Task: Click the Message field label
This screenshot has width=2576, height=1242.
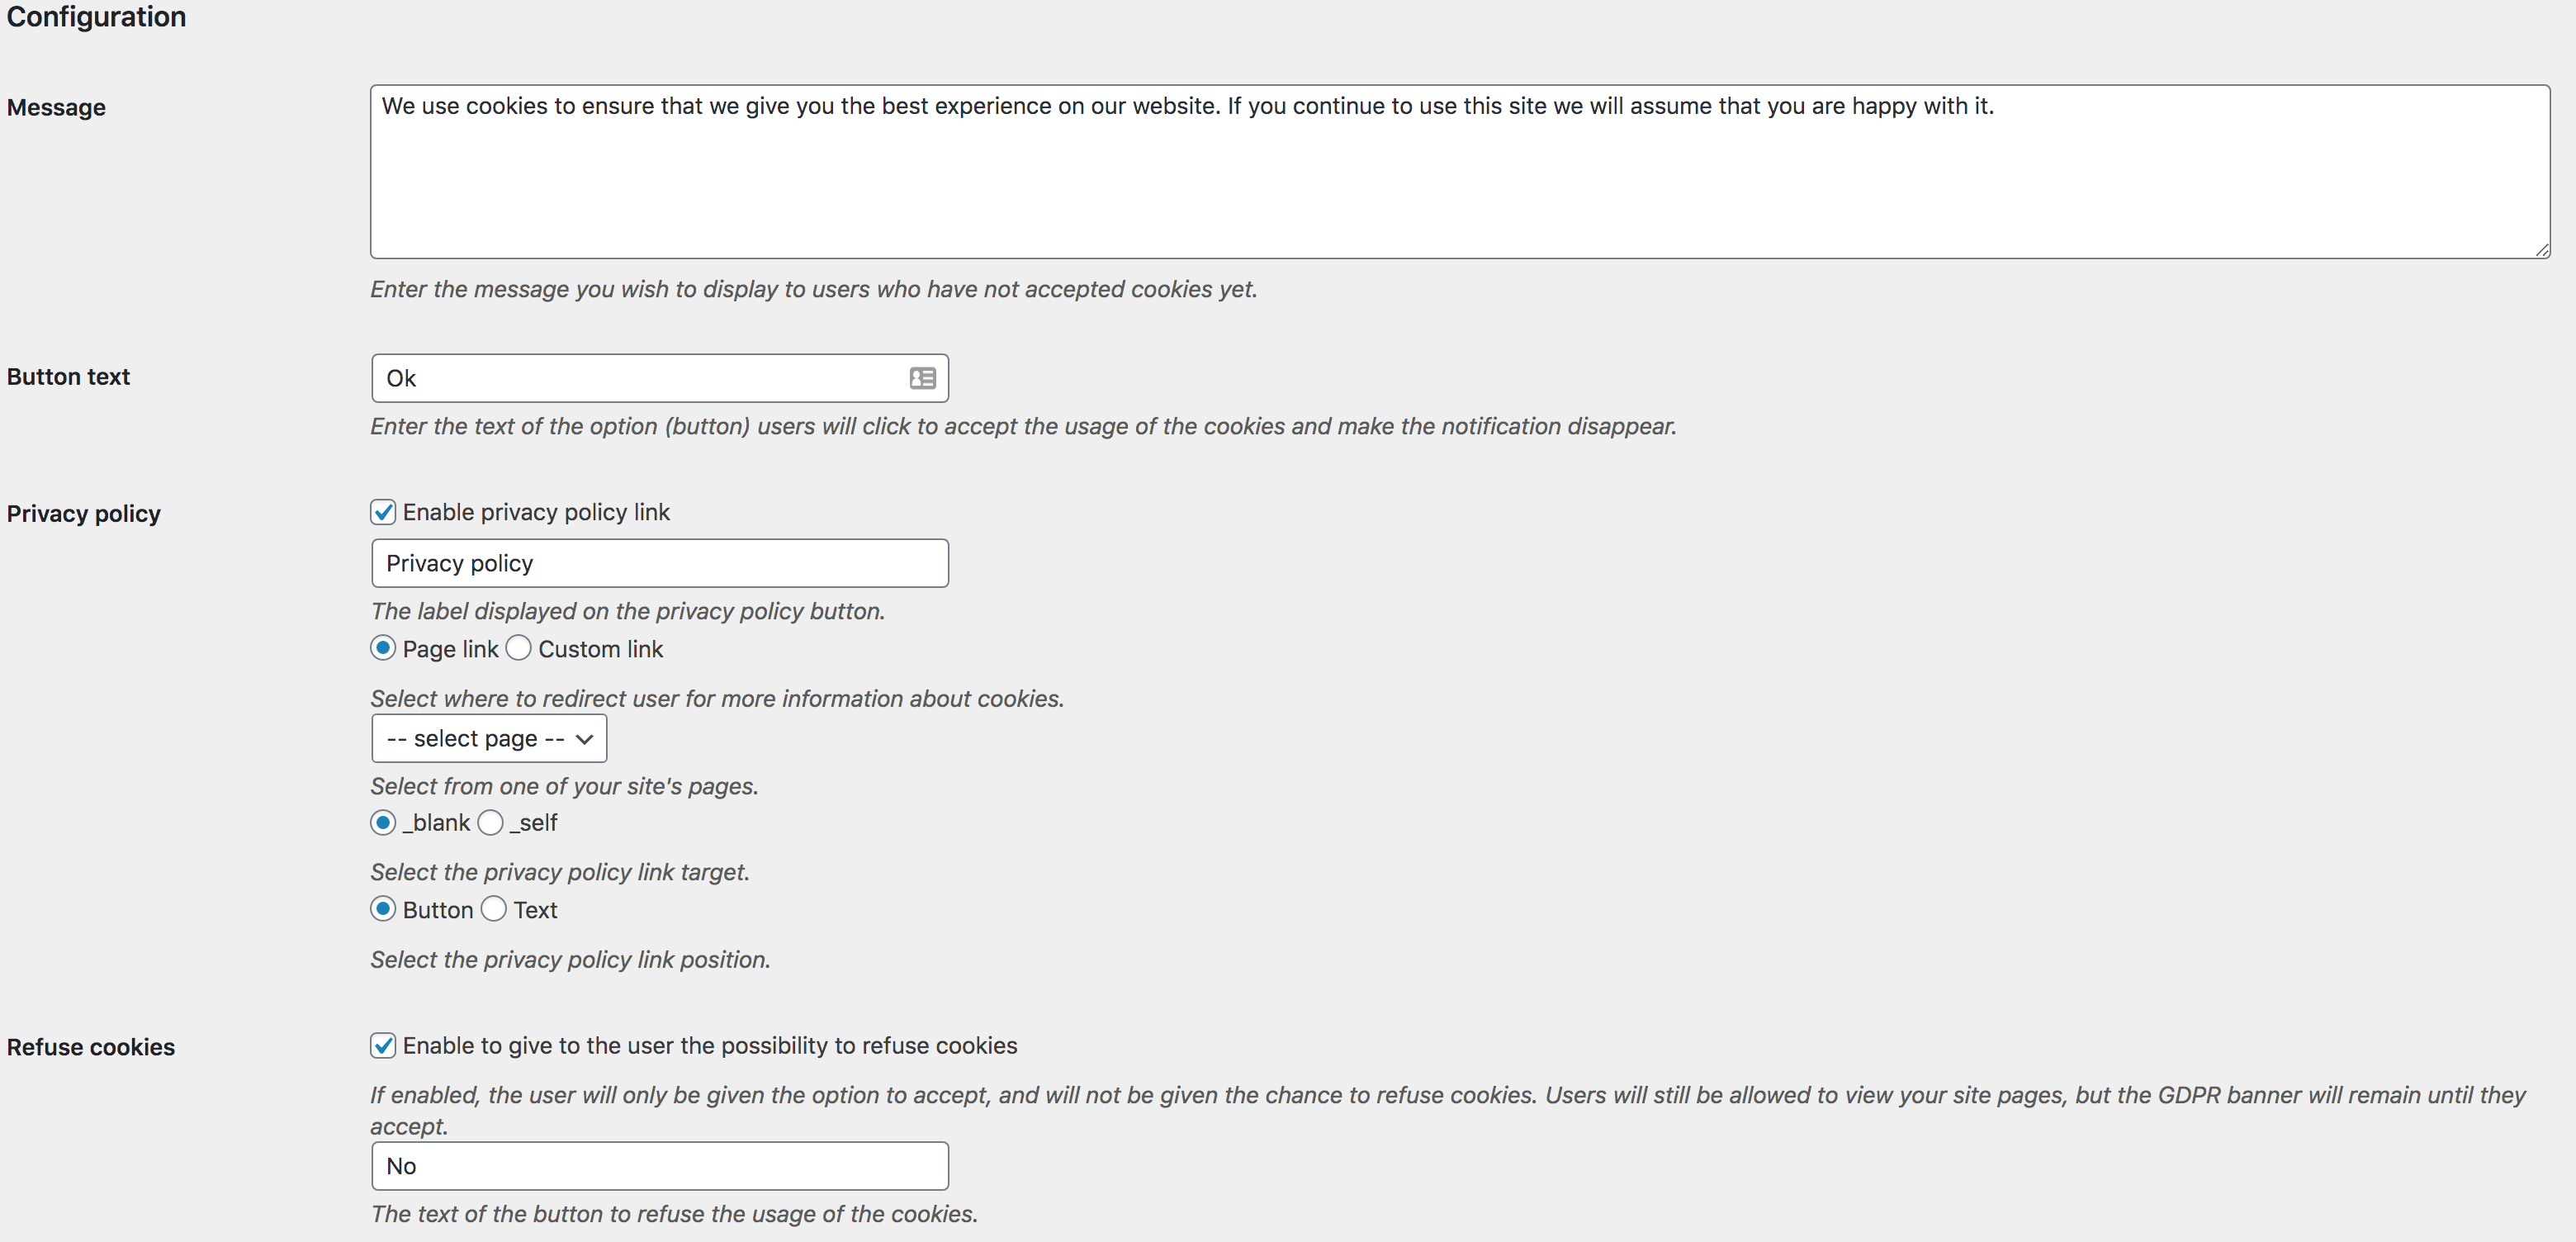Action: click(x=56, y=107)
